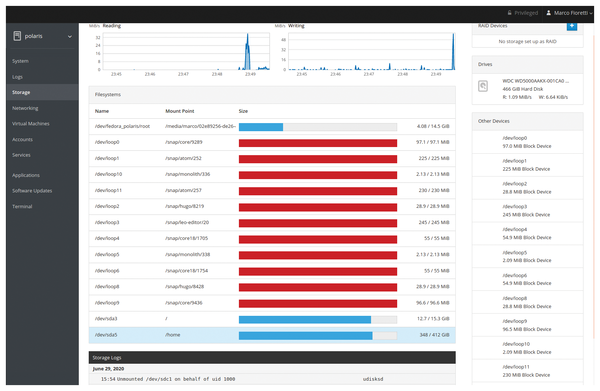The height and width of the screenshot is (391, 600).
Task: Click the Name column header
Action: pos(102,111)
